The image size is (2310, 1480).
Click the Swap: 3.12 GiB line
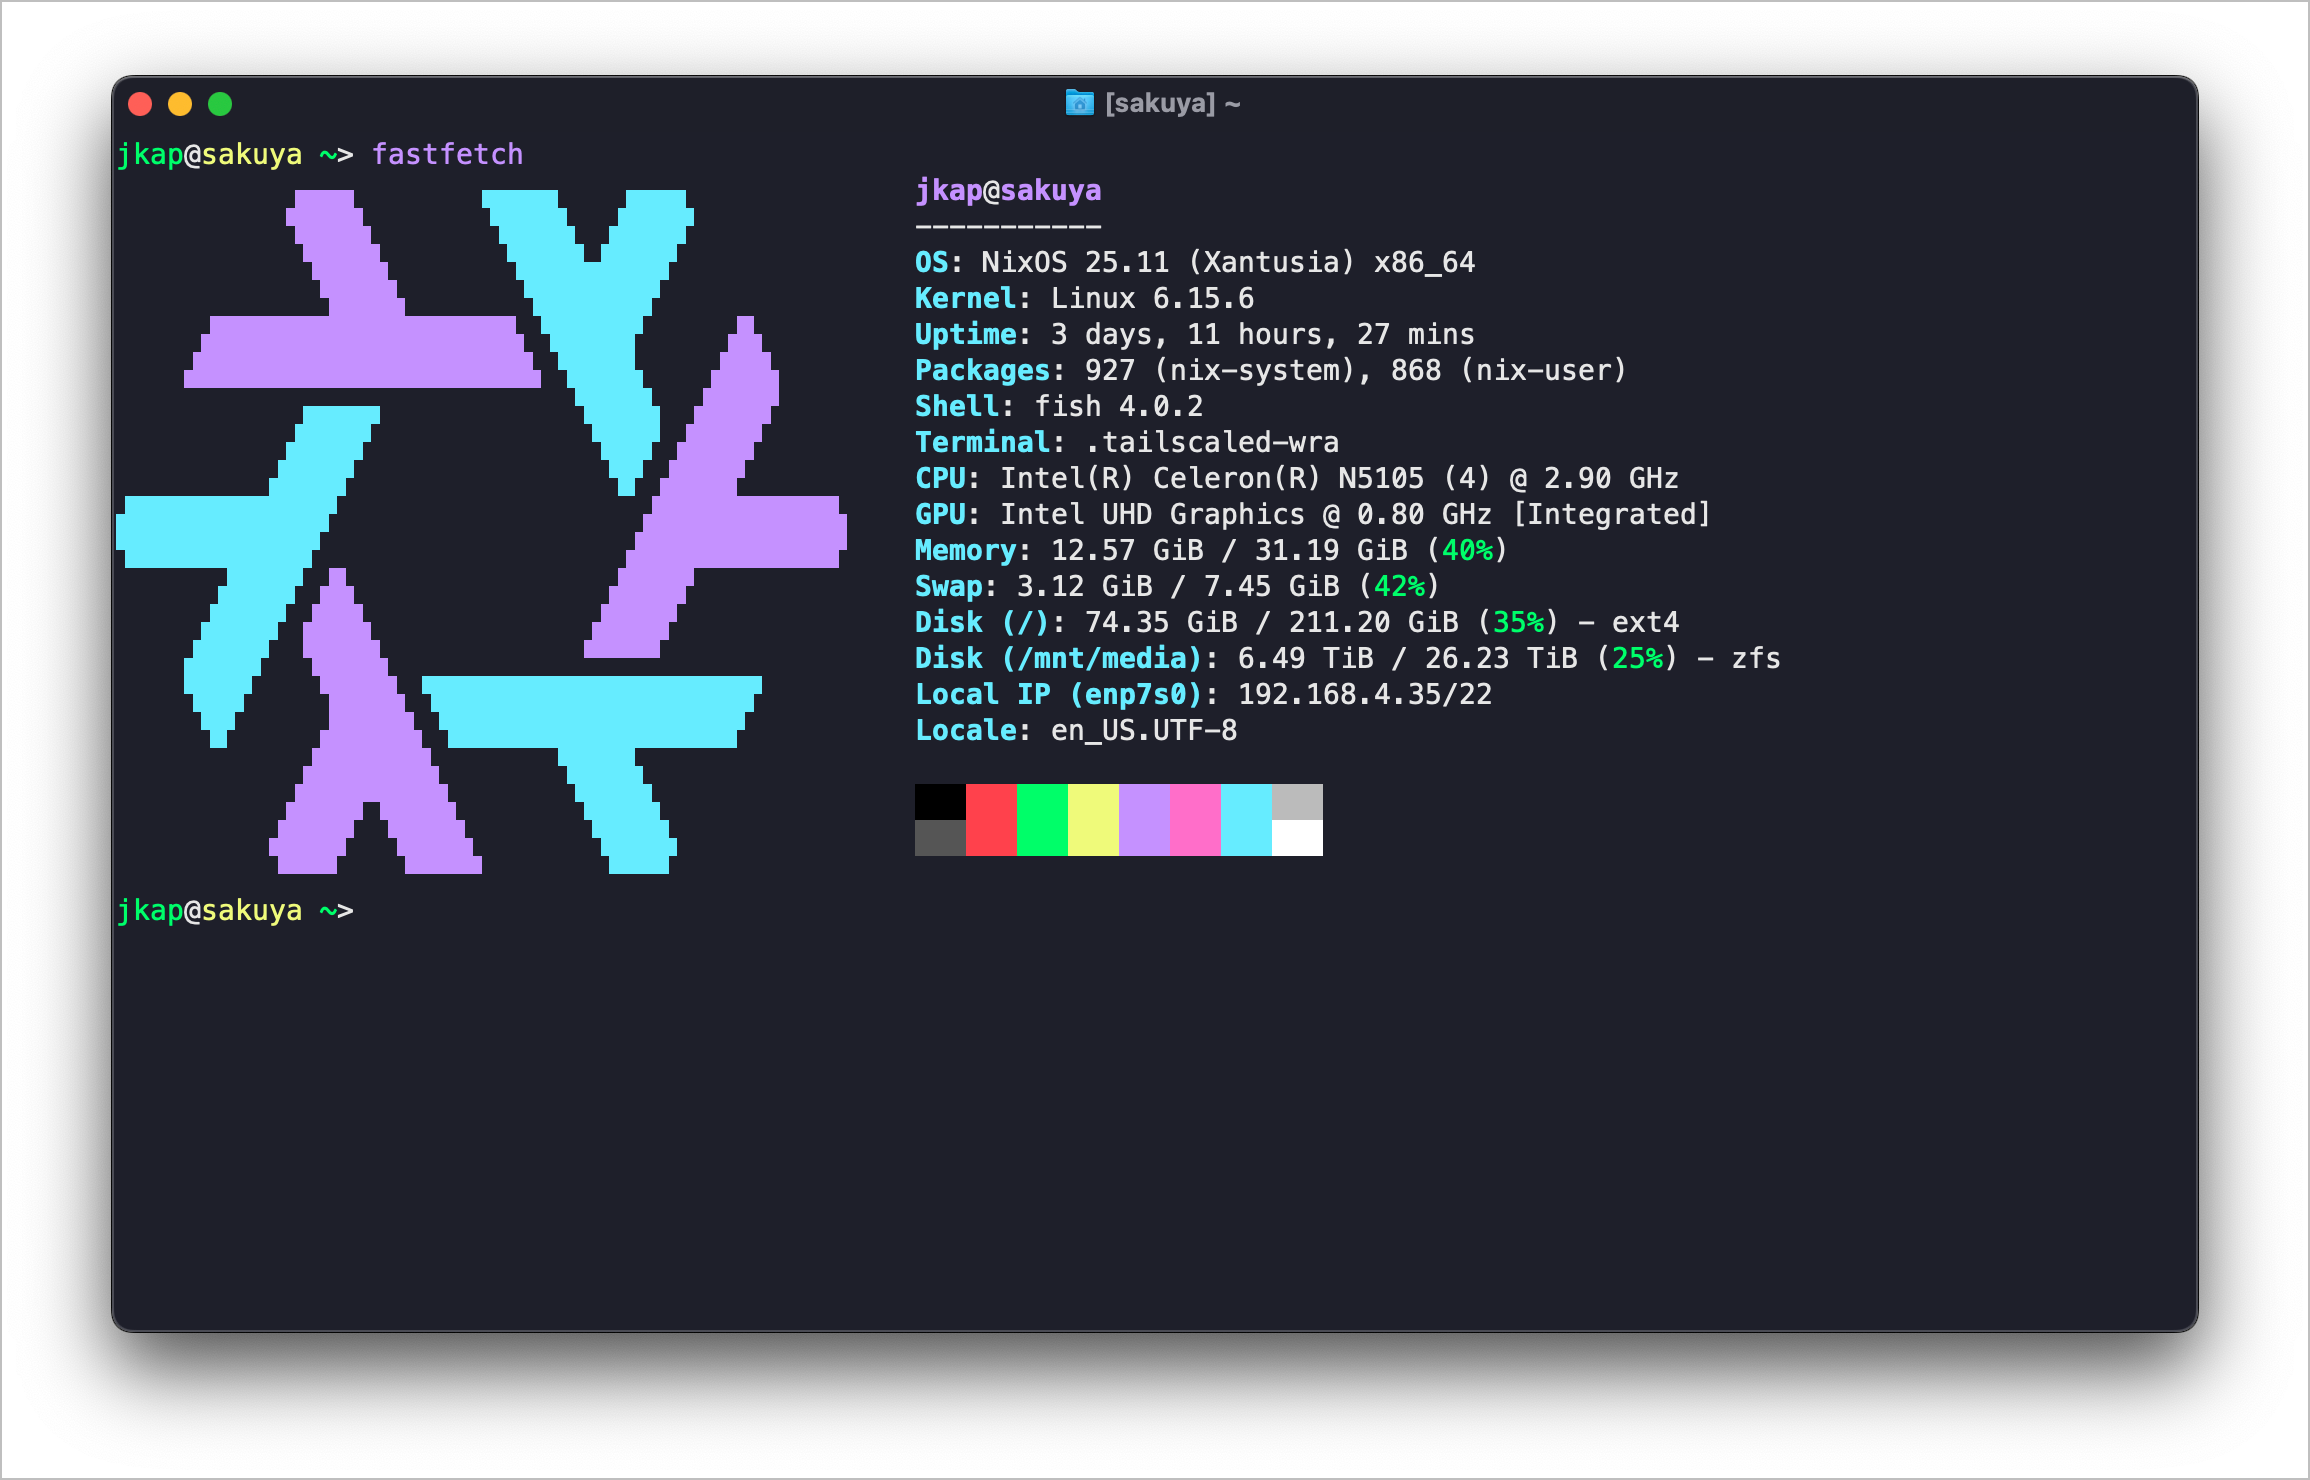point(1177,586)
